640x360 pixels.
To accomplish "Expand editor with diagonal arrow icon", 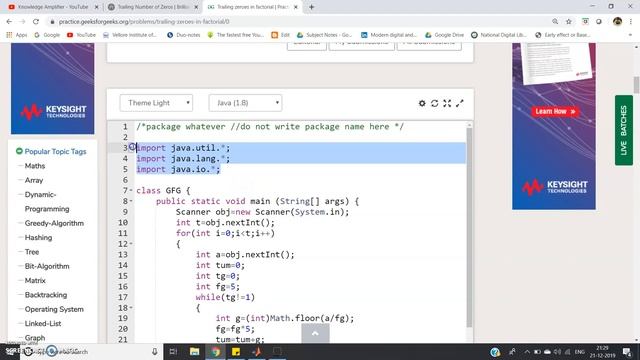I will tap(460, 103).
